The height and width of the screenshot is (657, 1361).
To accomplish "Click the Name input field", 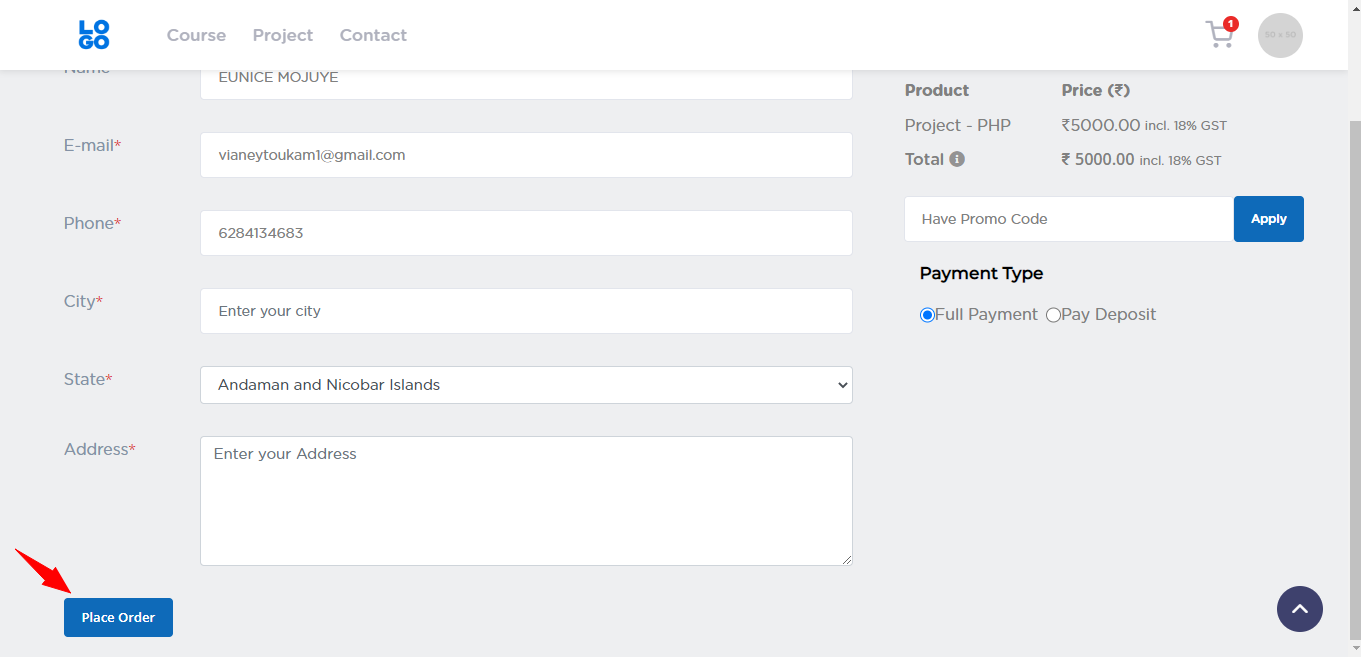I will [526, 78].
